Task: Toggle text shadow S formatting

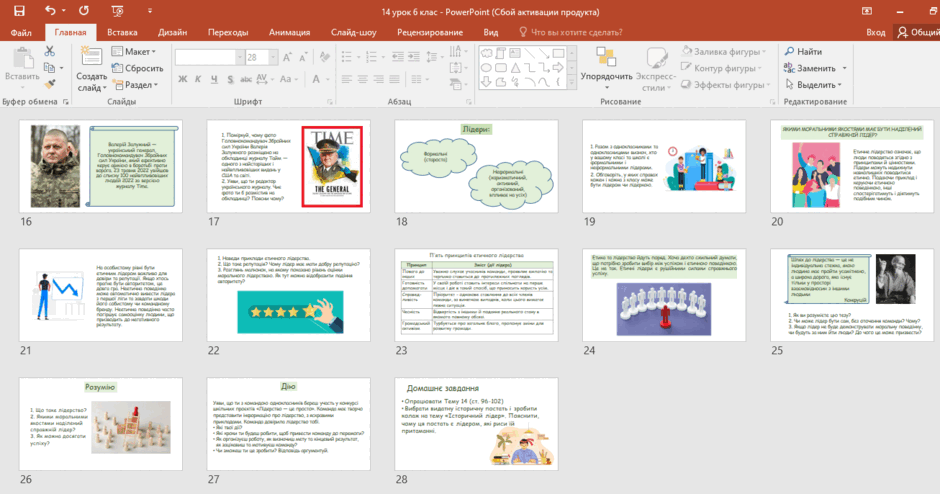Action: point(230,79)
